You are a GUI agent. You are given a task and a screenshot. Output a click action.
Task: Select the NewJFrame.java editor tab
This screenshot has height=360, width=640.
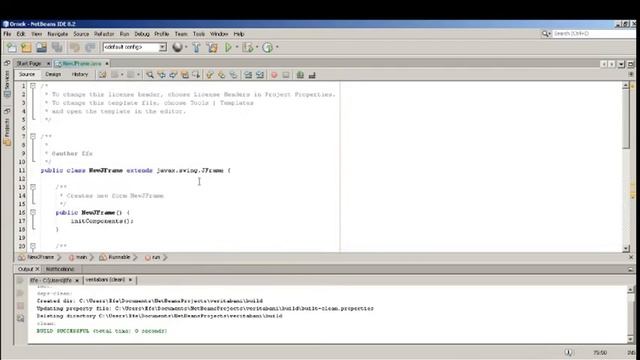[x=82, y=64]
